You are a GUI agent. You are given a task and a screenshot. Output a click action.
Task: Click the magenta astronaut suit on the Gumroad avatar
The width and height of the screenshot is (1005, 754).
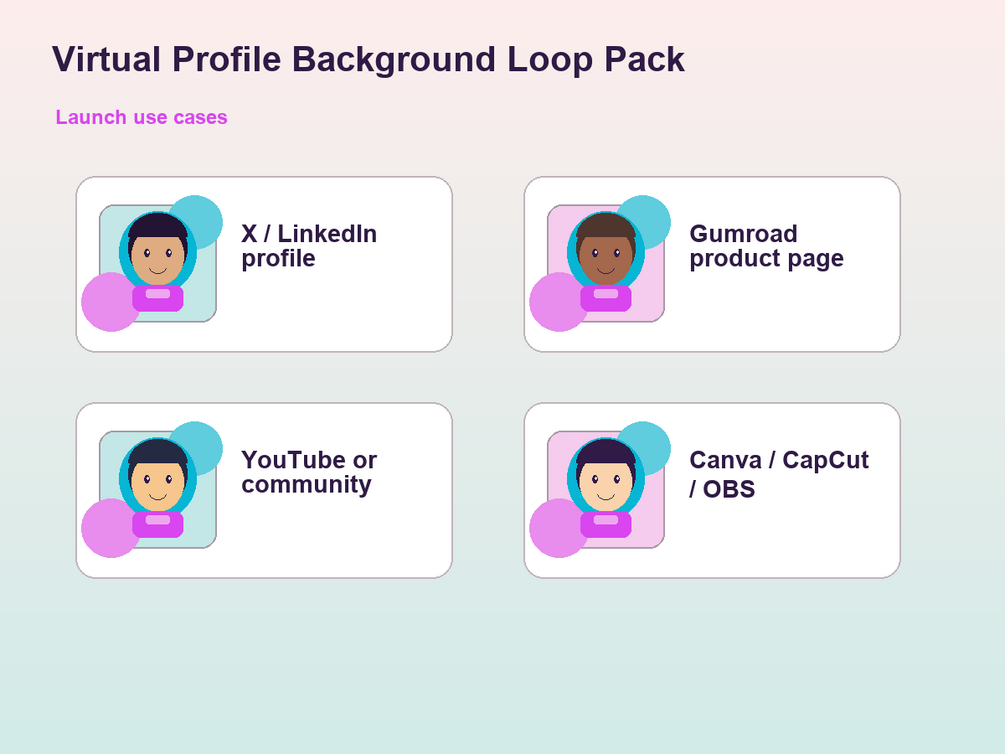click(606, 298)
